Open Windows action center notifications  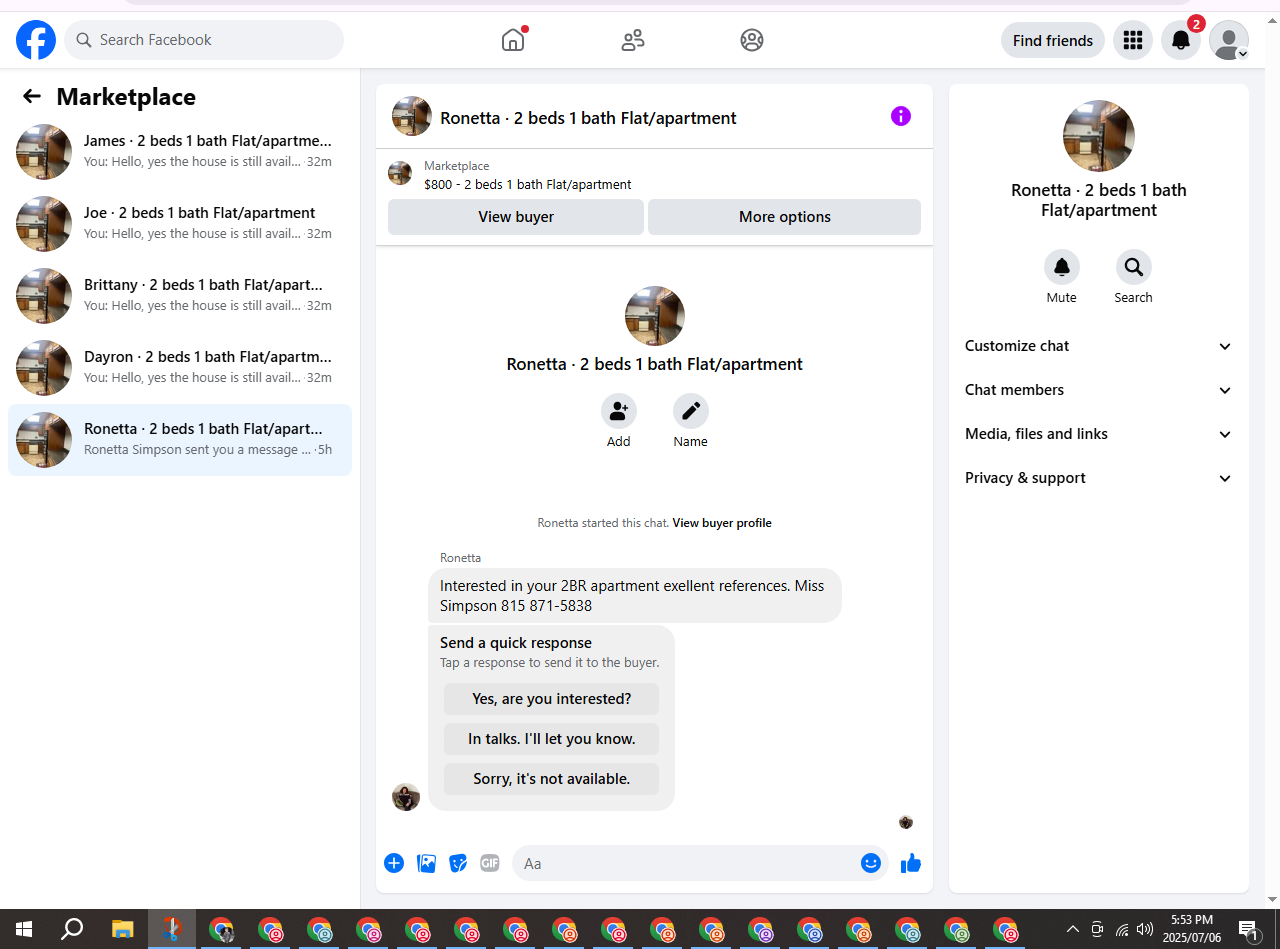point(1248,929)
